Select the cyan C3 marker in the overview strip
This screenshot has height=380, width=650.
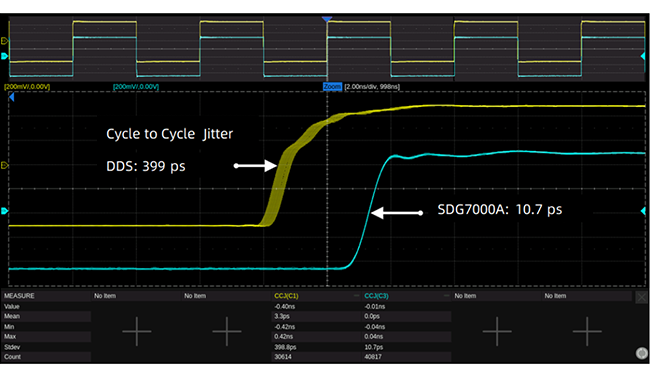(x=5, y=56)
